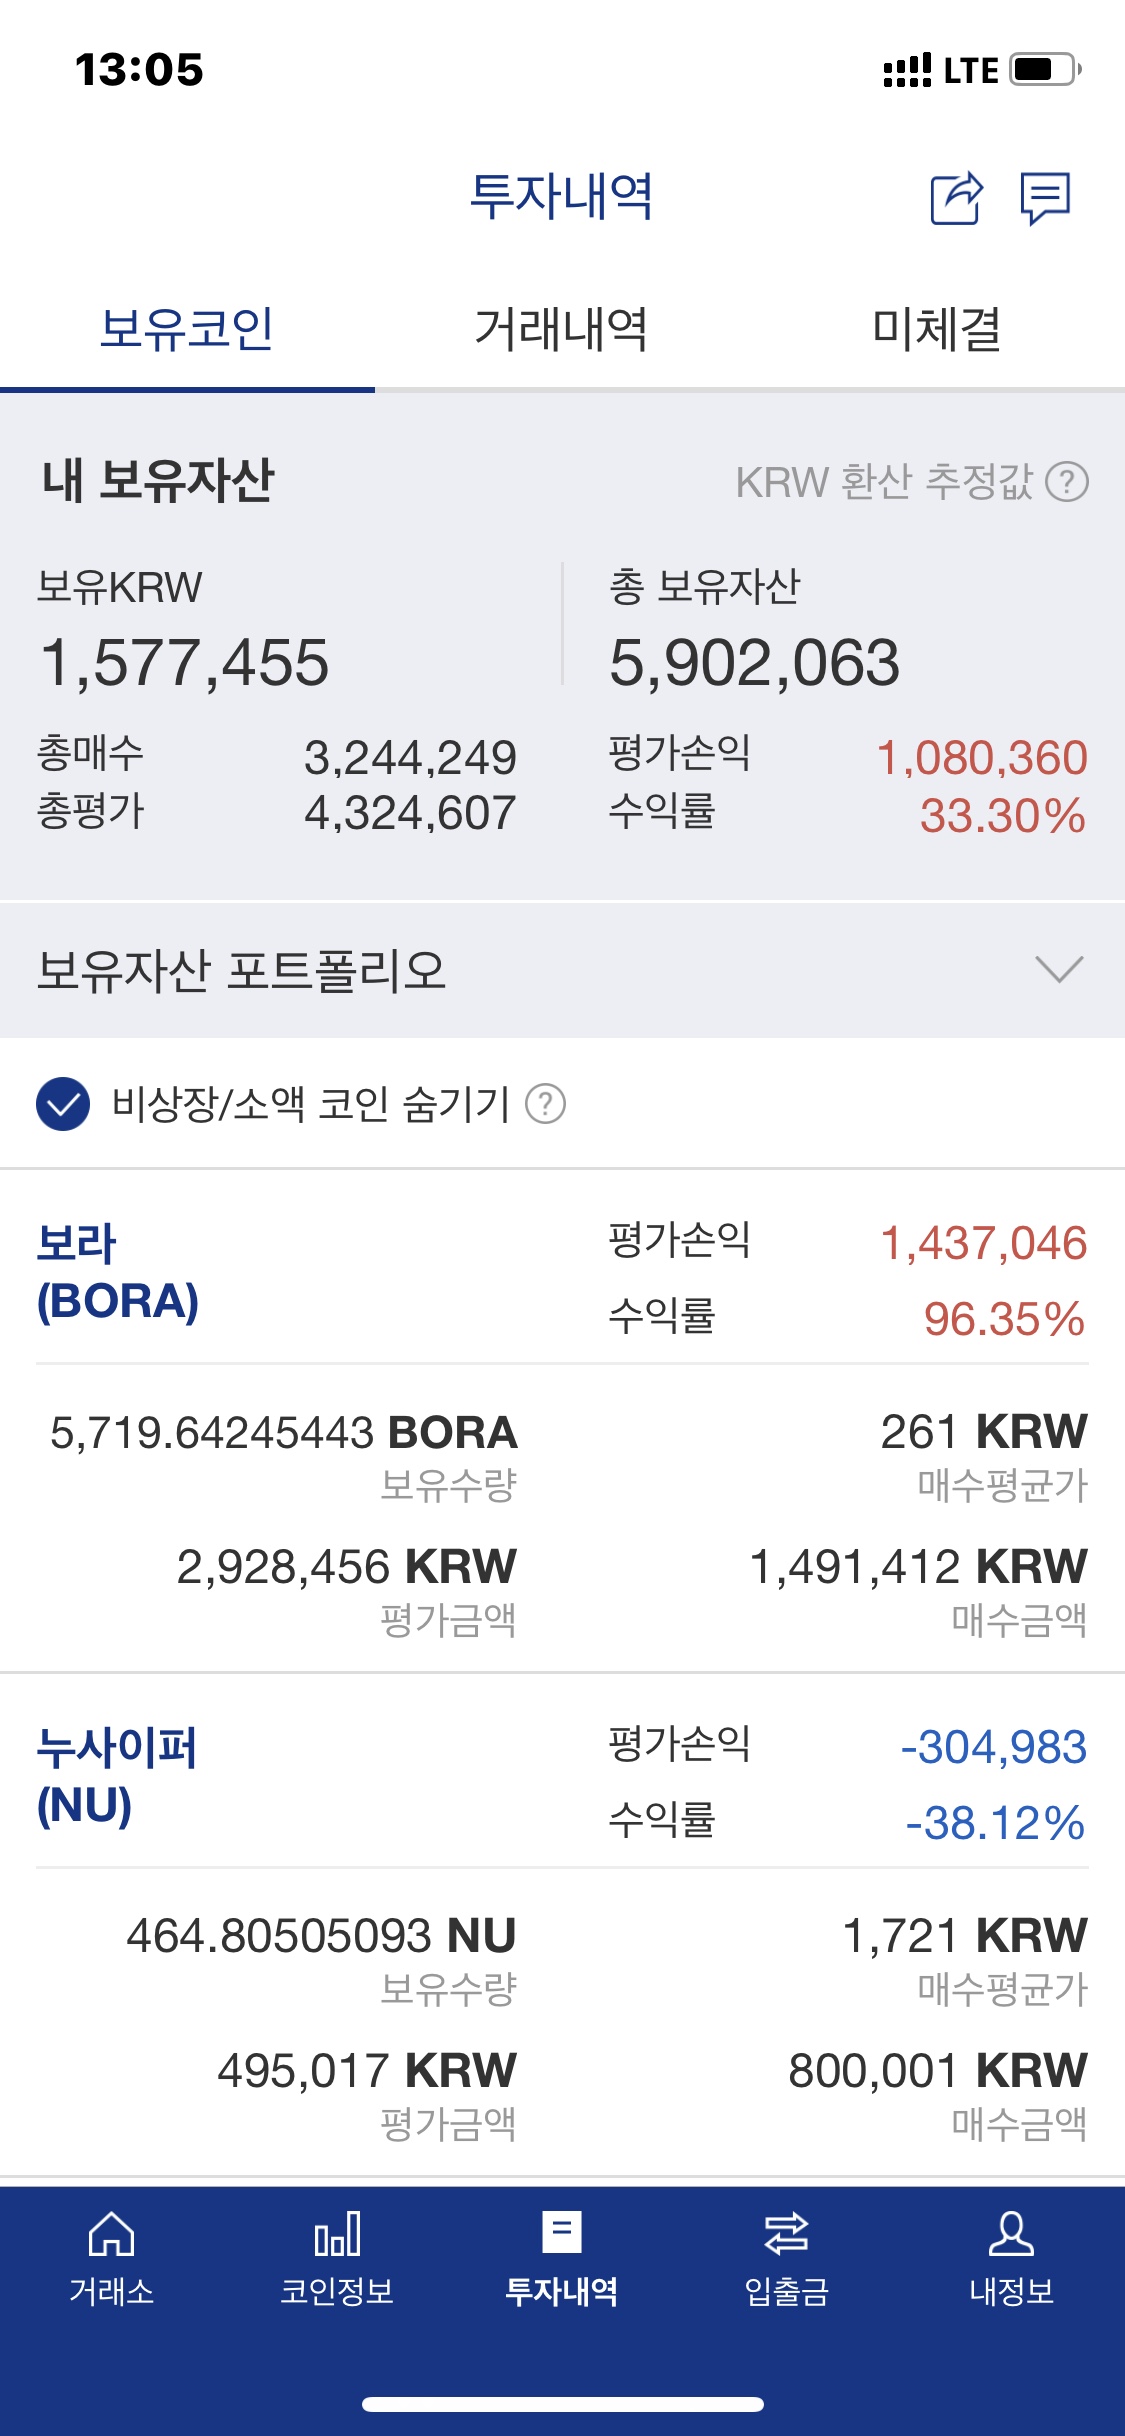Tap KRW 환산 추정값 label
Screen dimensions: 1125x2436
click(x=884, y=482)
